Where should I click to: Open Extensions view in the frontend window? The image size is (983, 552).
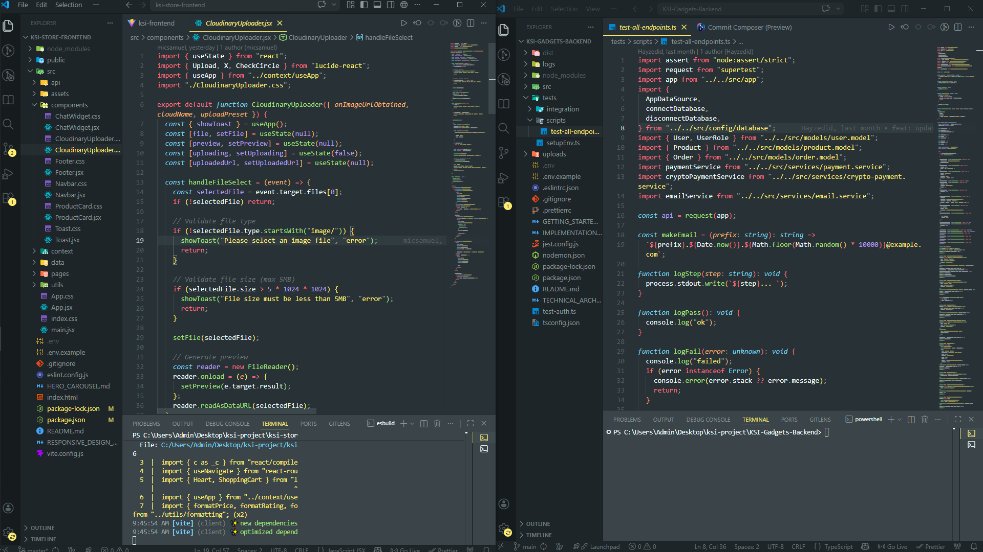click(x=9, y=199)
